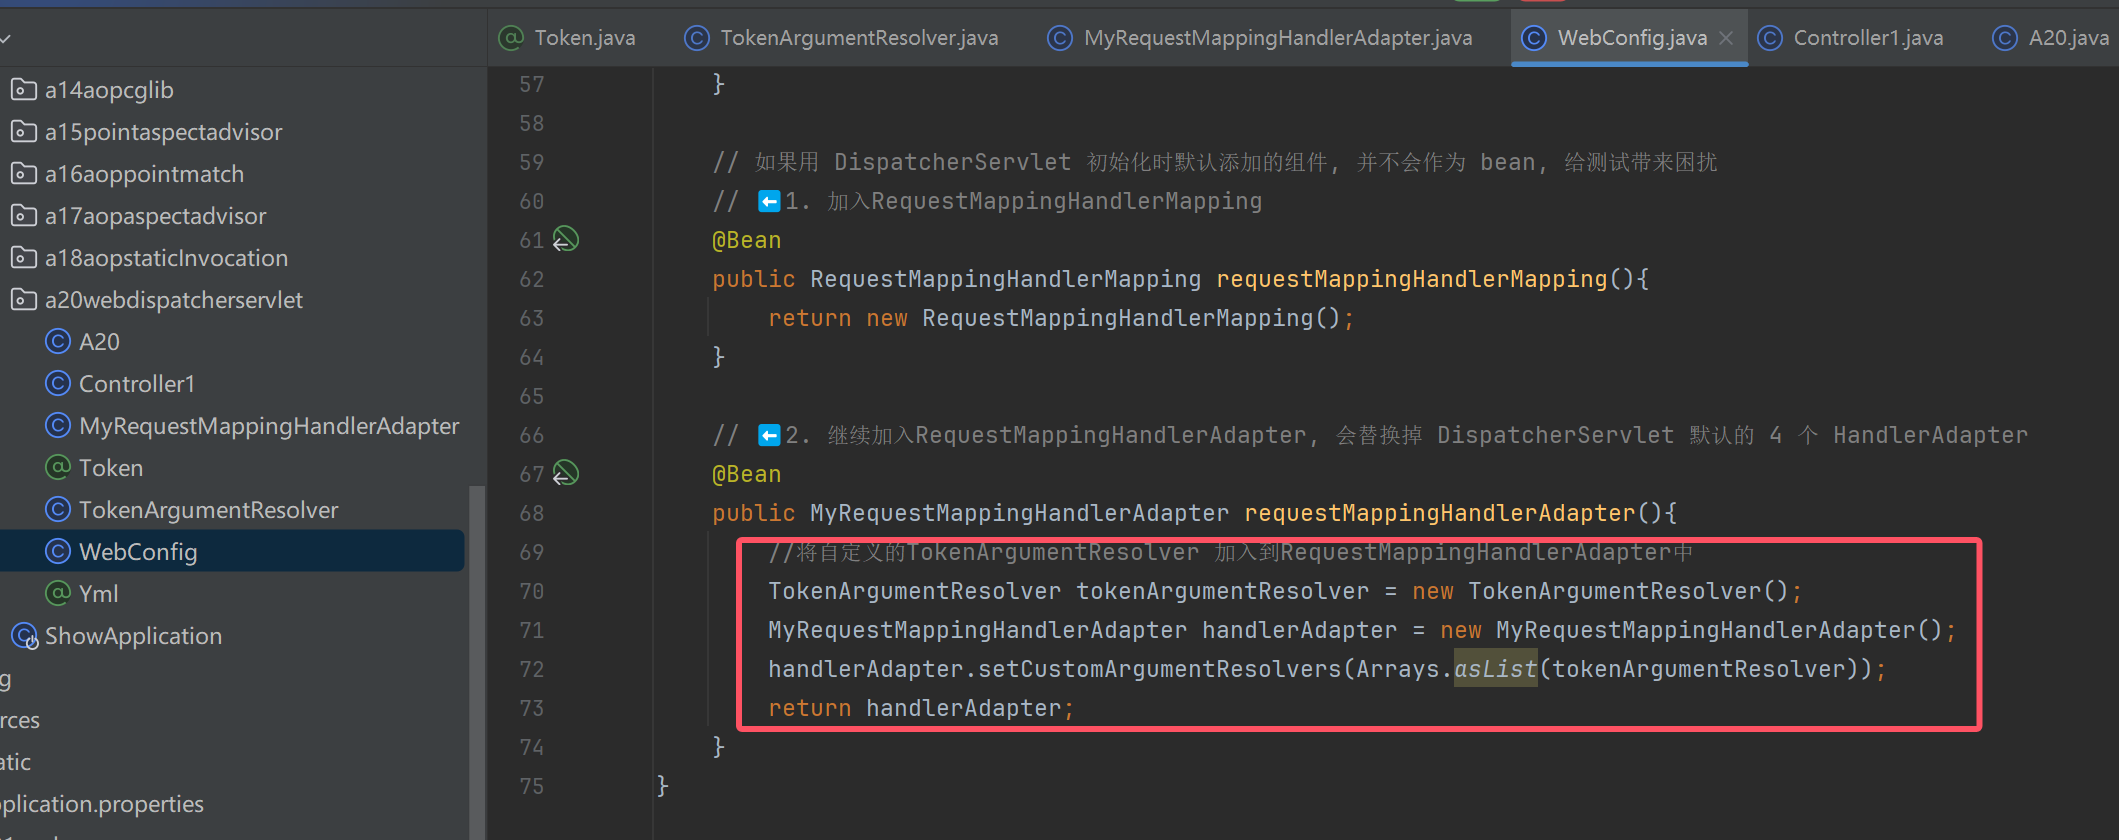The image size is (2119, 840).
Task: Click the @Bean annotation on line 61
Action: 747,240
